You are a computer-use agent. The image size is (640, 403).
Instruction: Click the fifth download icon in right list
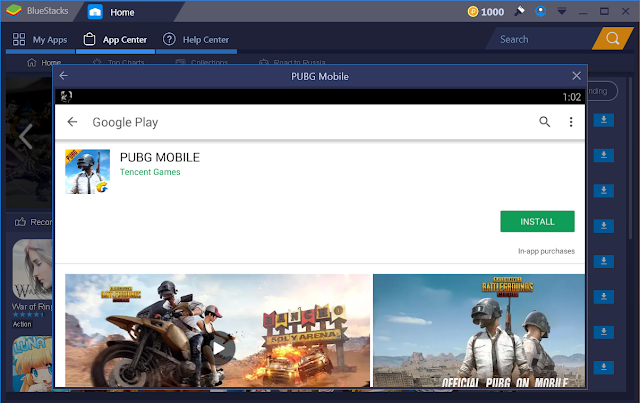603,261
